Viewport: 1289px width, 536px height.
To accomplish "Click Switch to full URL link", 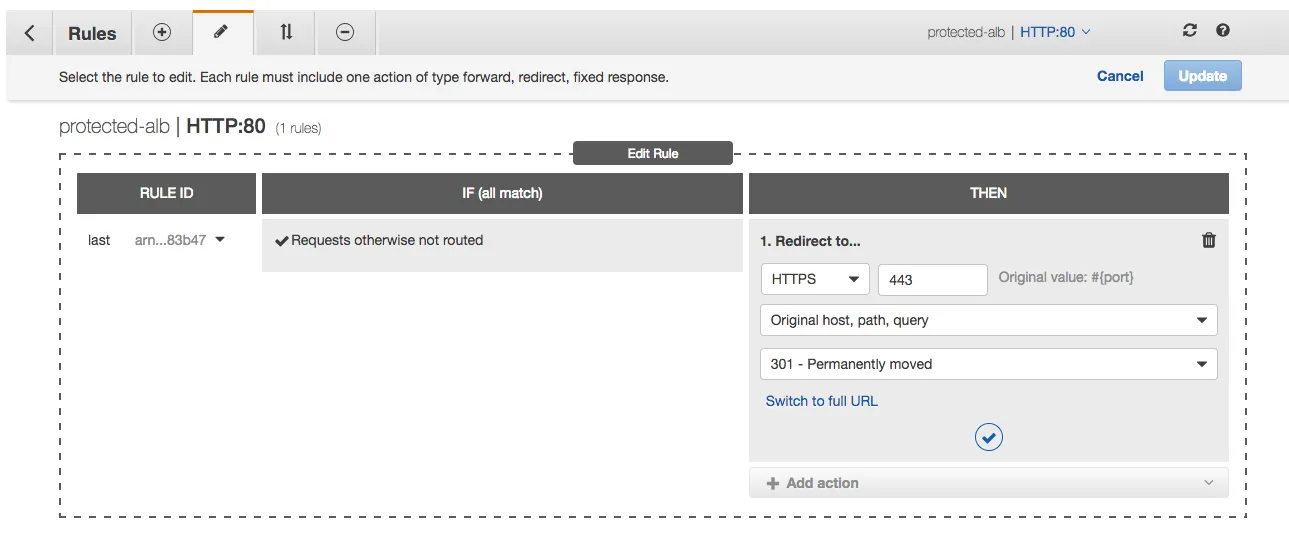I will (822, 401).
